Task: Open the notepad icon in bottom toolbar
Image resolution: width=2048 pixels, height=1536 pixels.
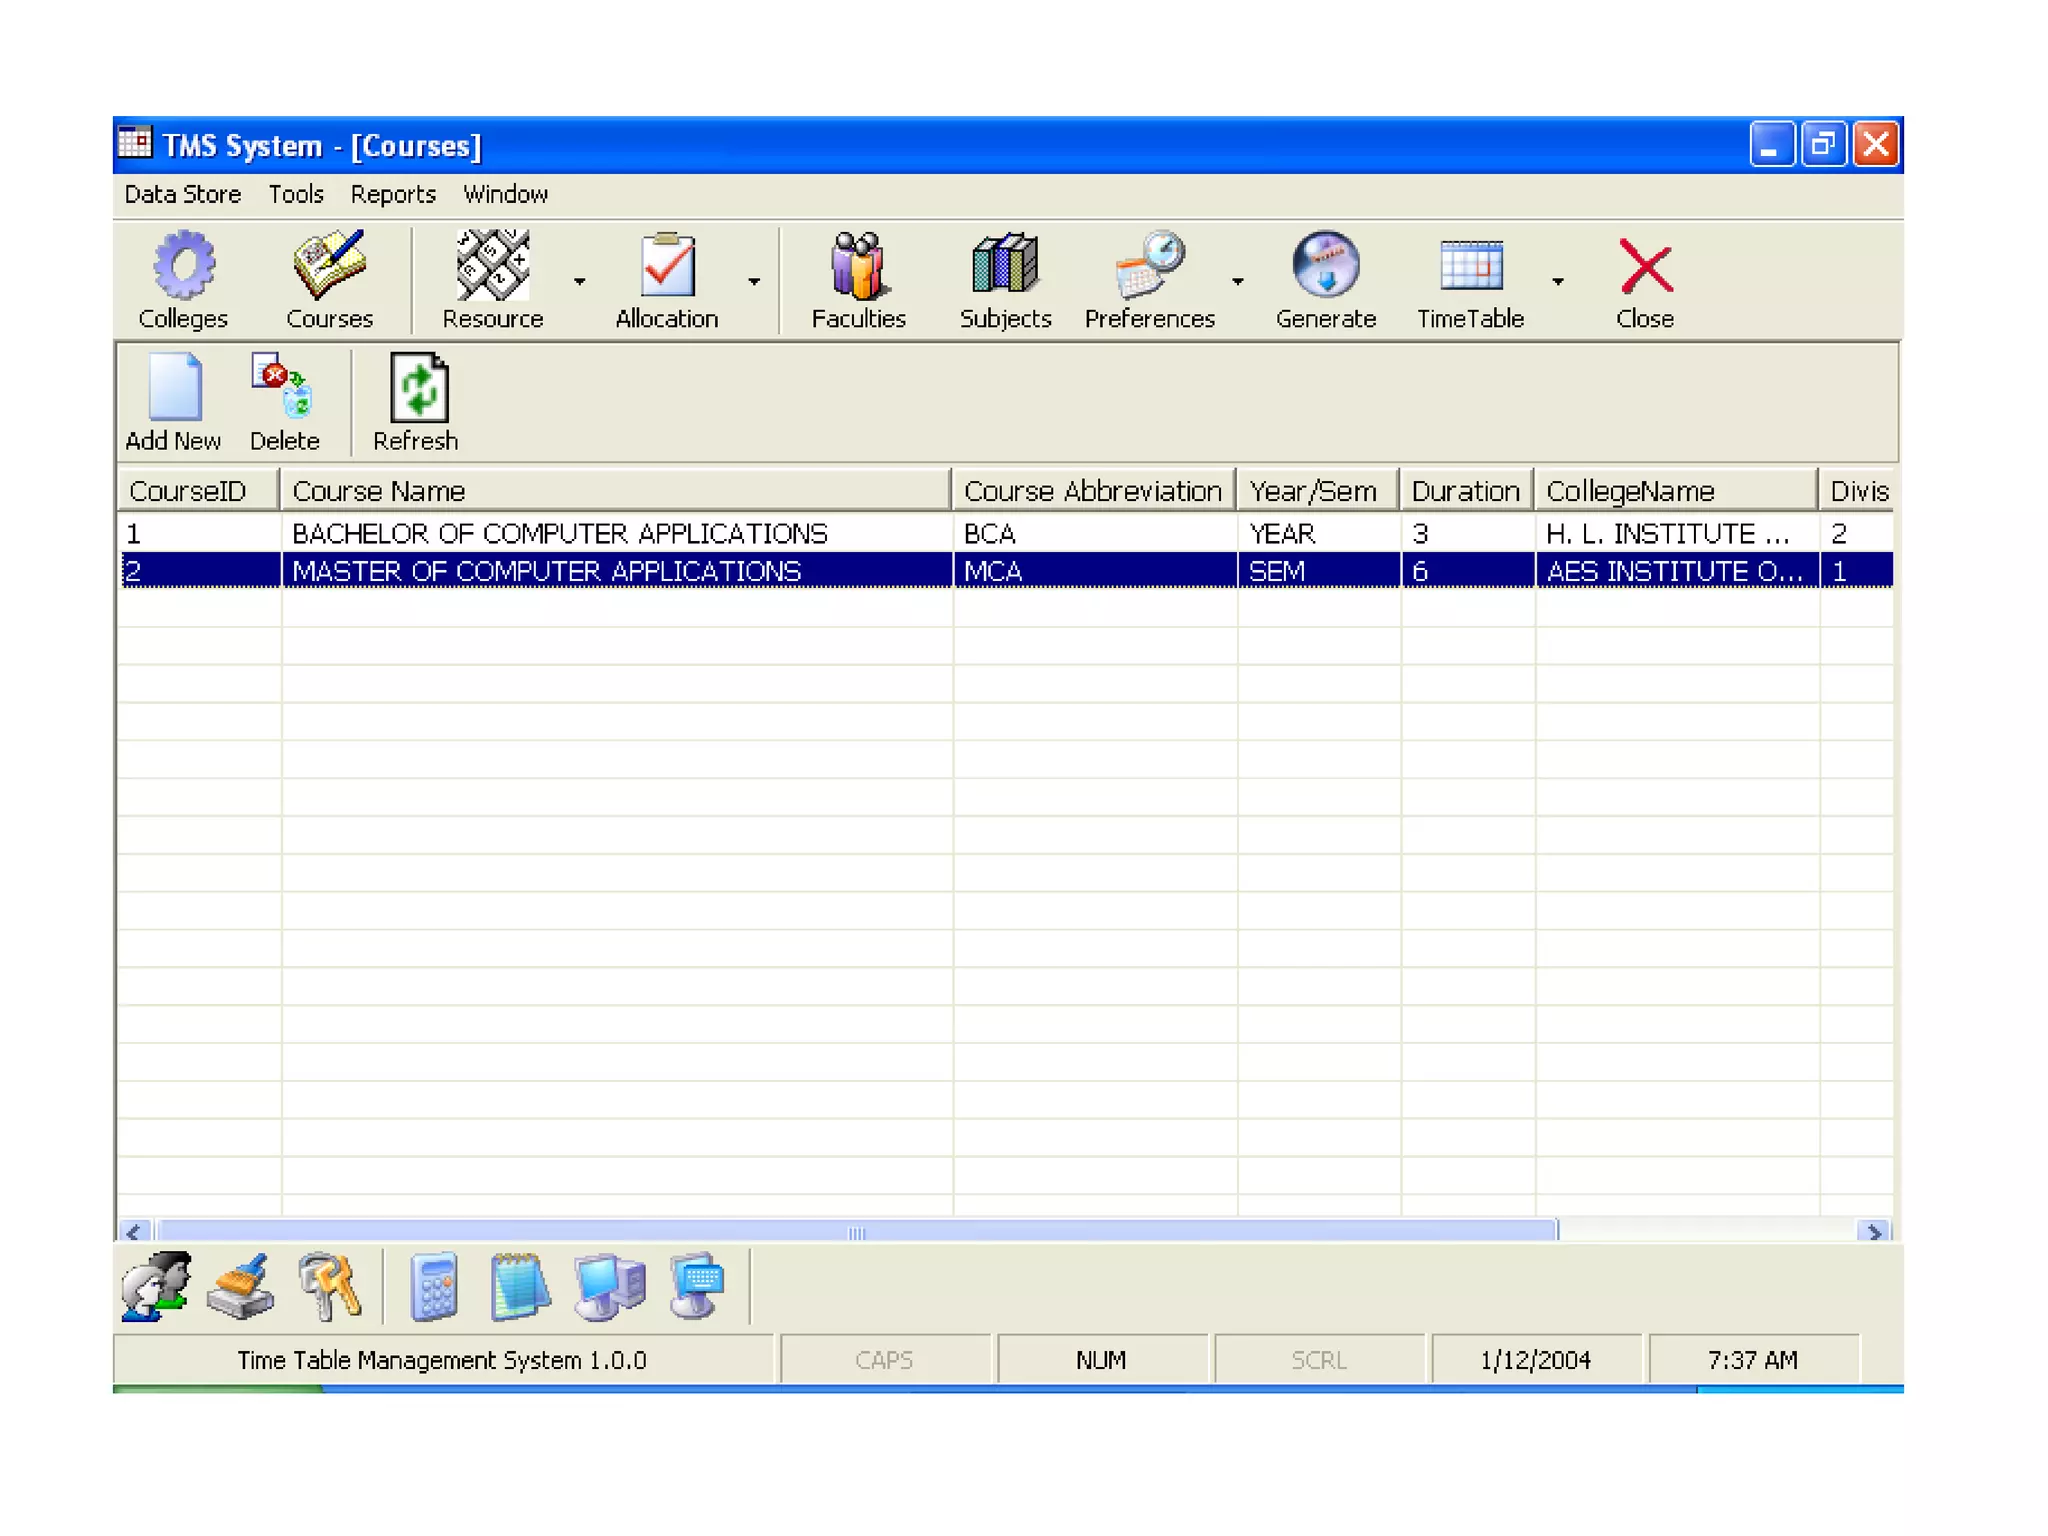Action: (519, 1286)
